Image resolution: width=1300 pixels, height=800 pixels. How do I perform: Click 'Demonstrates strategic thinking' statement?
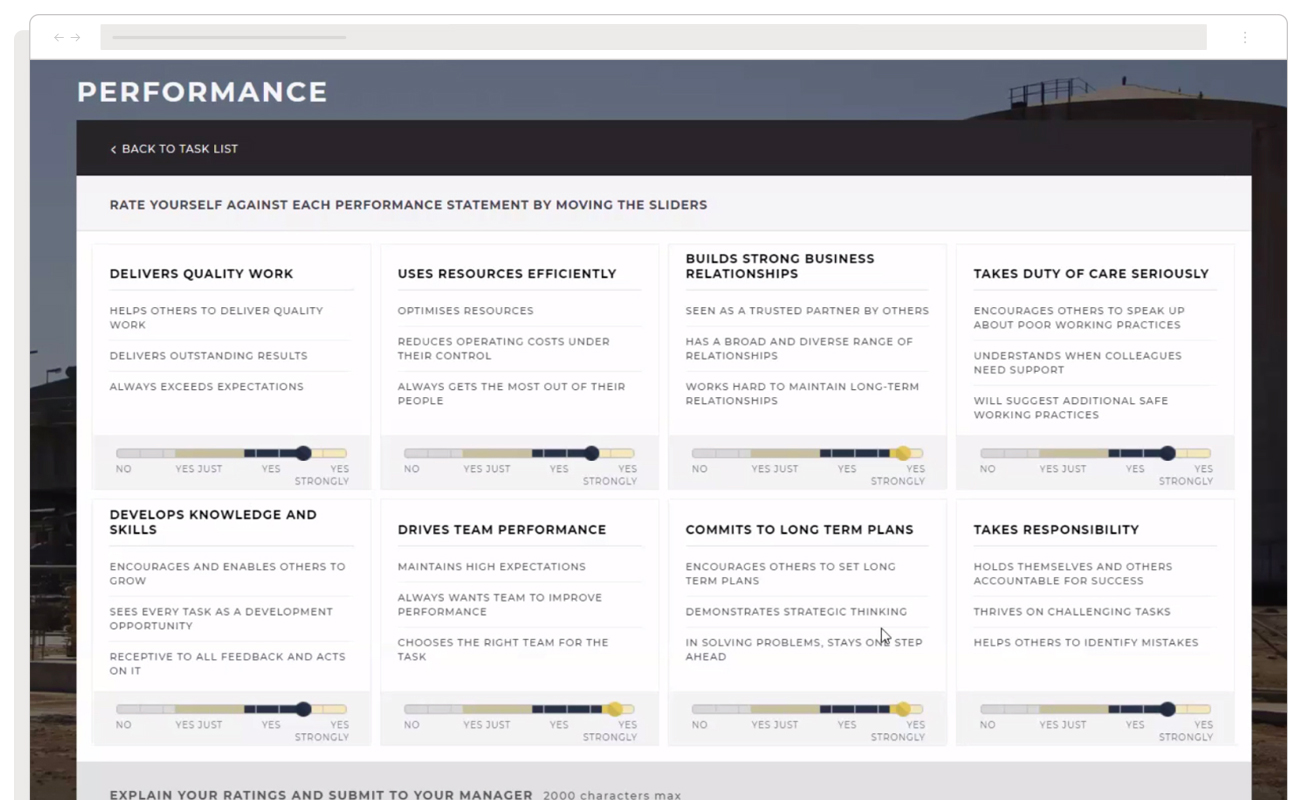796,612
